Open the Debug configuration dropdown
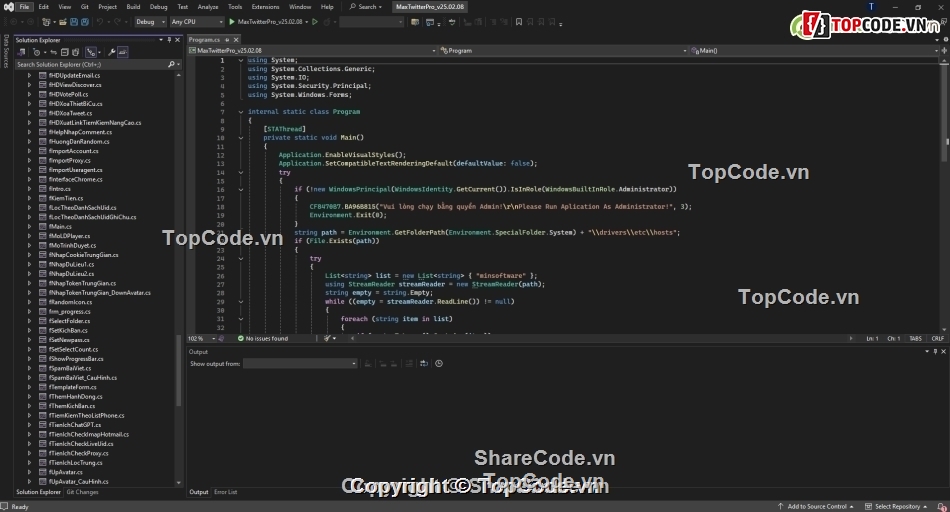 point(150,22)
